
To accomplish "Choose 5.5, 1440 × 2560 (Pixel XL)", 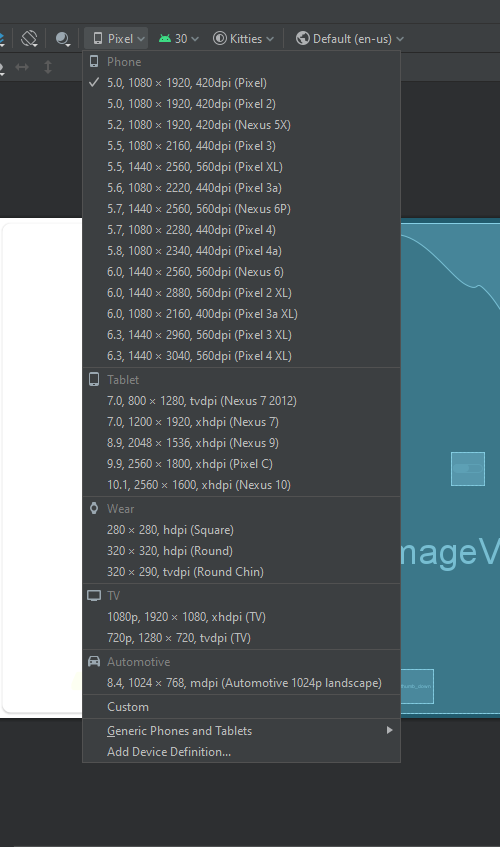I will pyautogui.click(x=241, y=167).
